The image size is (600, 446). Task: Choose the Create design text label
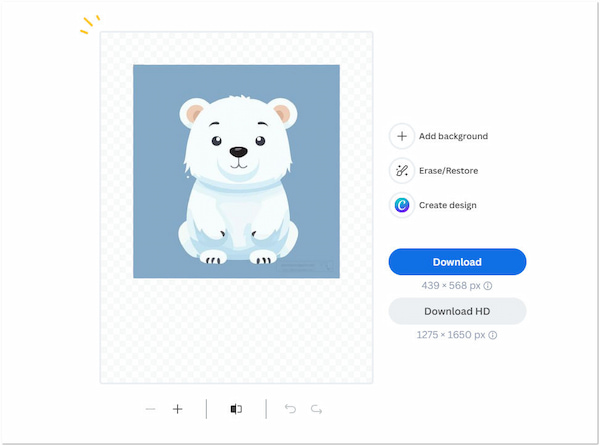coord(447,205)
